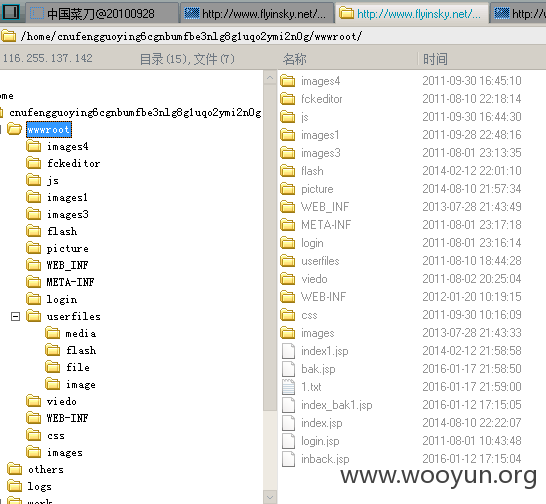
Task: Click images folder icon in file list
Action: [288, 333]
